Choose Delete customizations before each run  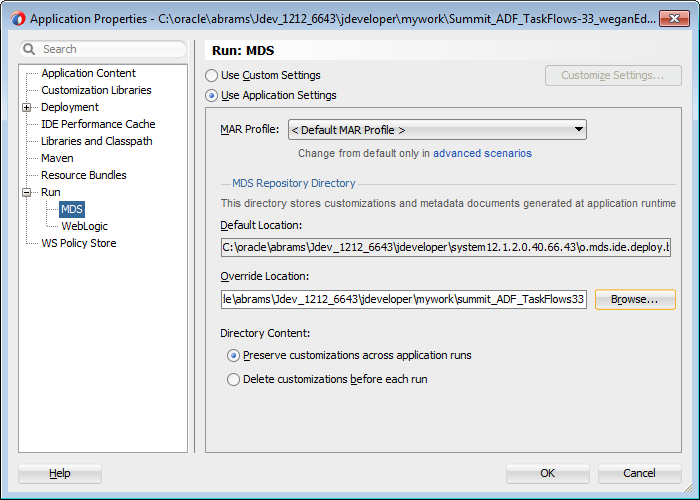tap(233, 379)
